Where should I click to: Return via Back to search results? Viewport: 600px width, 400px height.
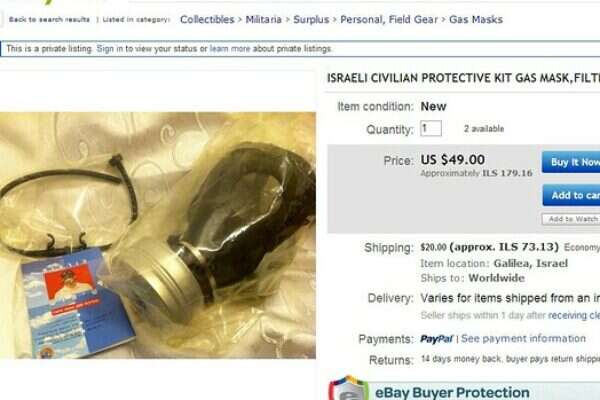point(49,20)
